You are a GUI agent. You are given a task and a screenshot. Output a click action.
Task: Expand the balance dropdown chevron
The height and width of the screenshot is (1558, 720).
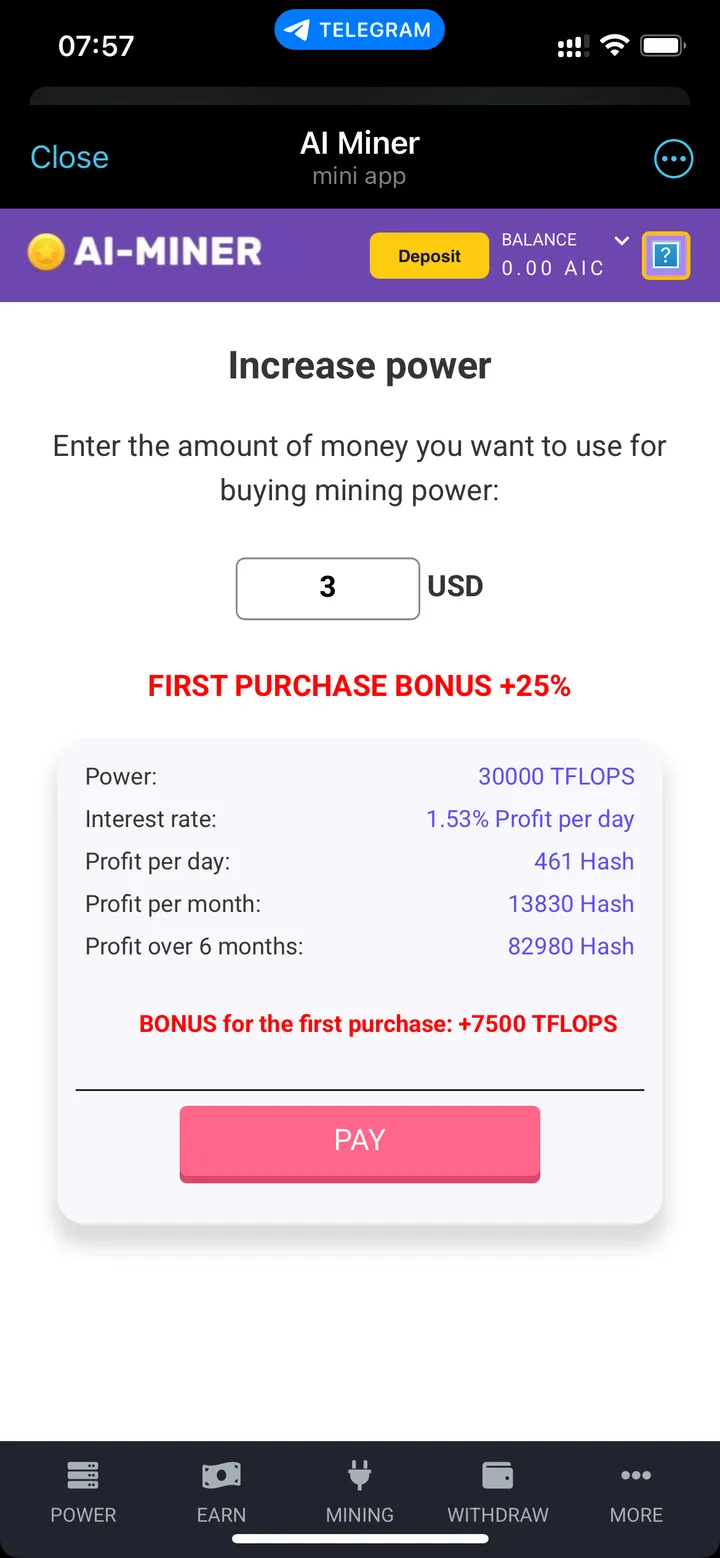[x=621, y=241]
